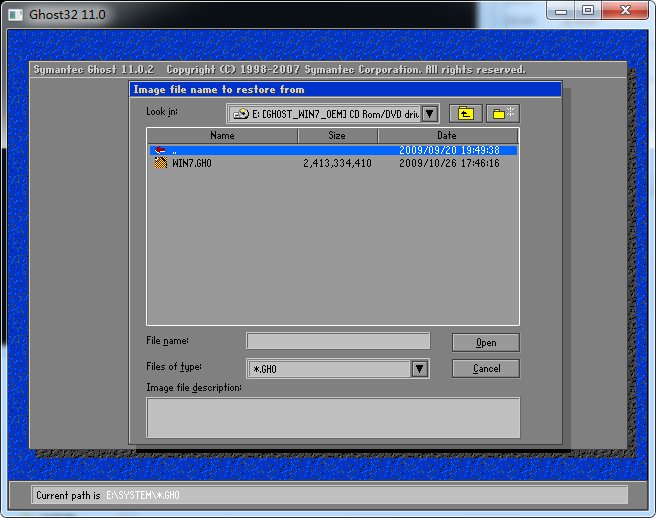The width and height of the screenshot is (656, 518).
Task: Click the 2009/09/20 19:49:38 date entry
Action: click(449, 150)
